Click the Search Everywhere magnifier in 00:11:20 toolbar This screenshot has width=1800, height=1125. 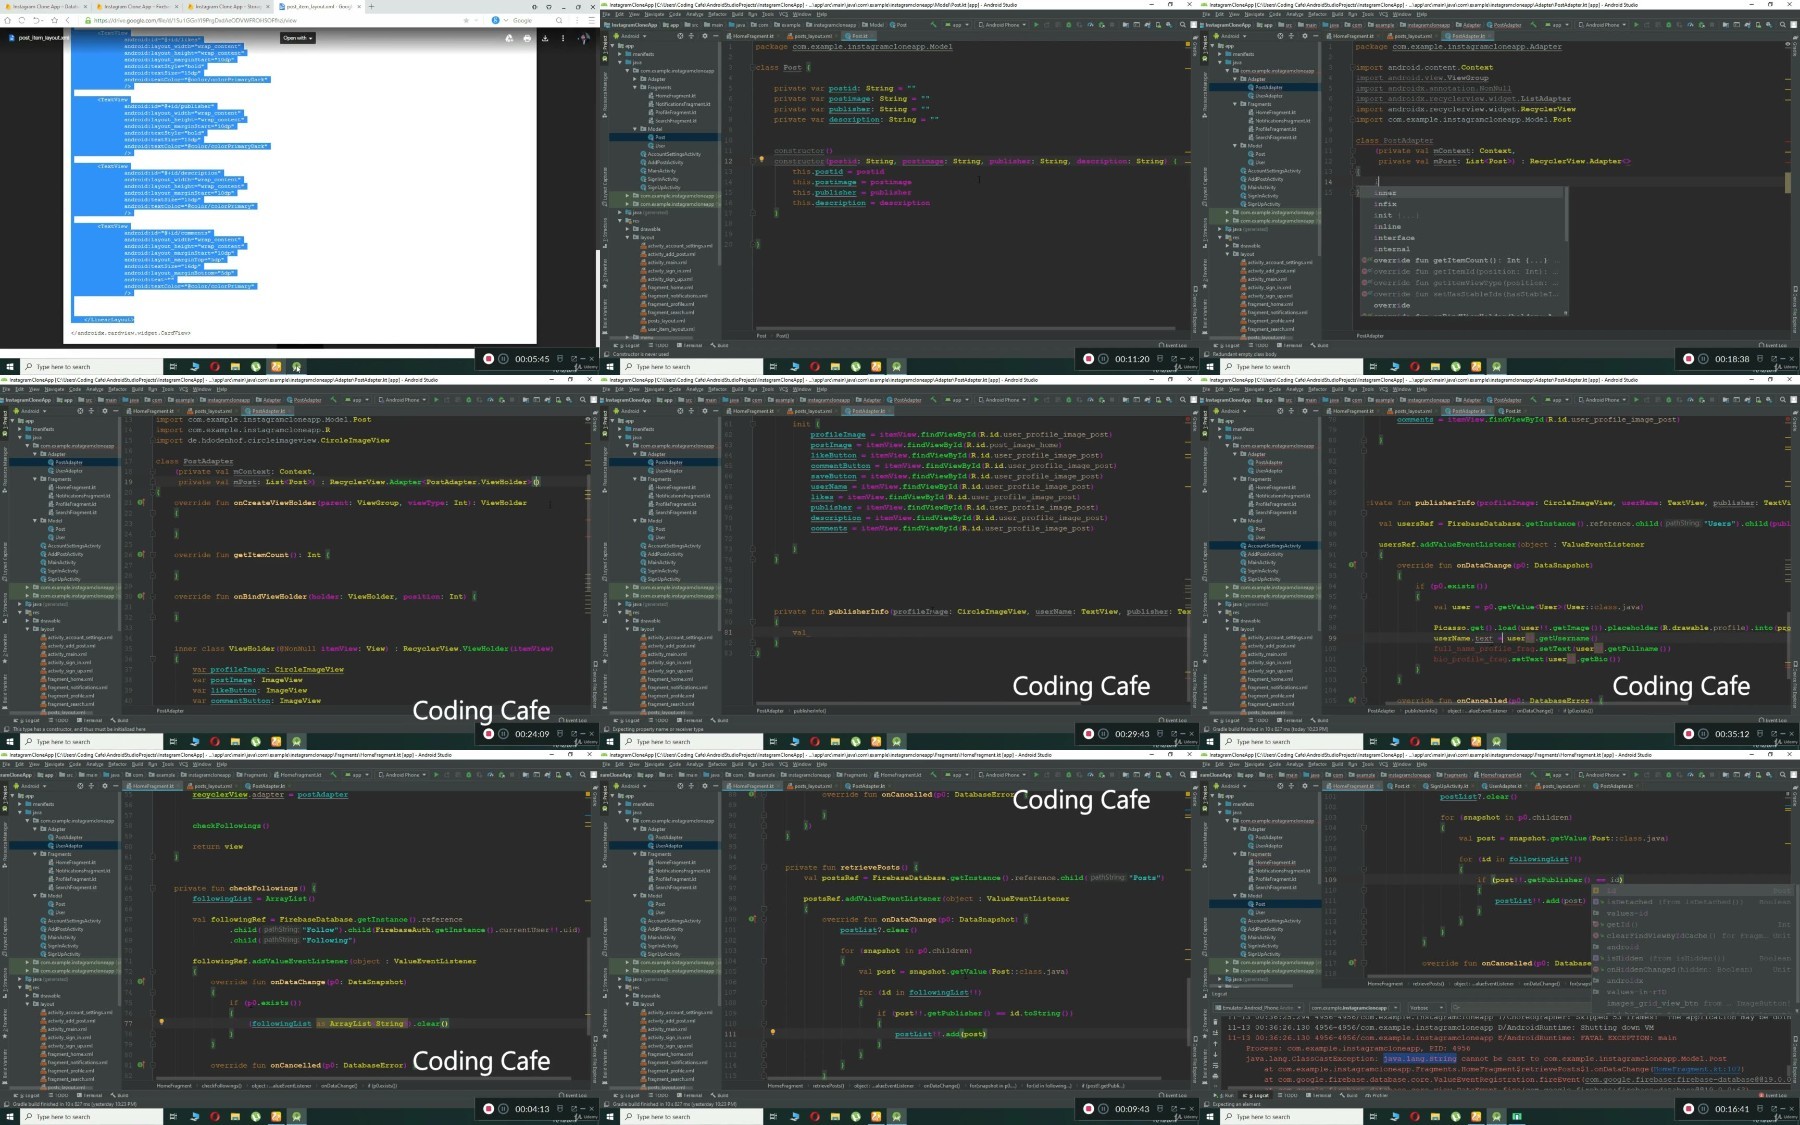point(1182,25)
